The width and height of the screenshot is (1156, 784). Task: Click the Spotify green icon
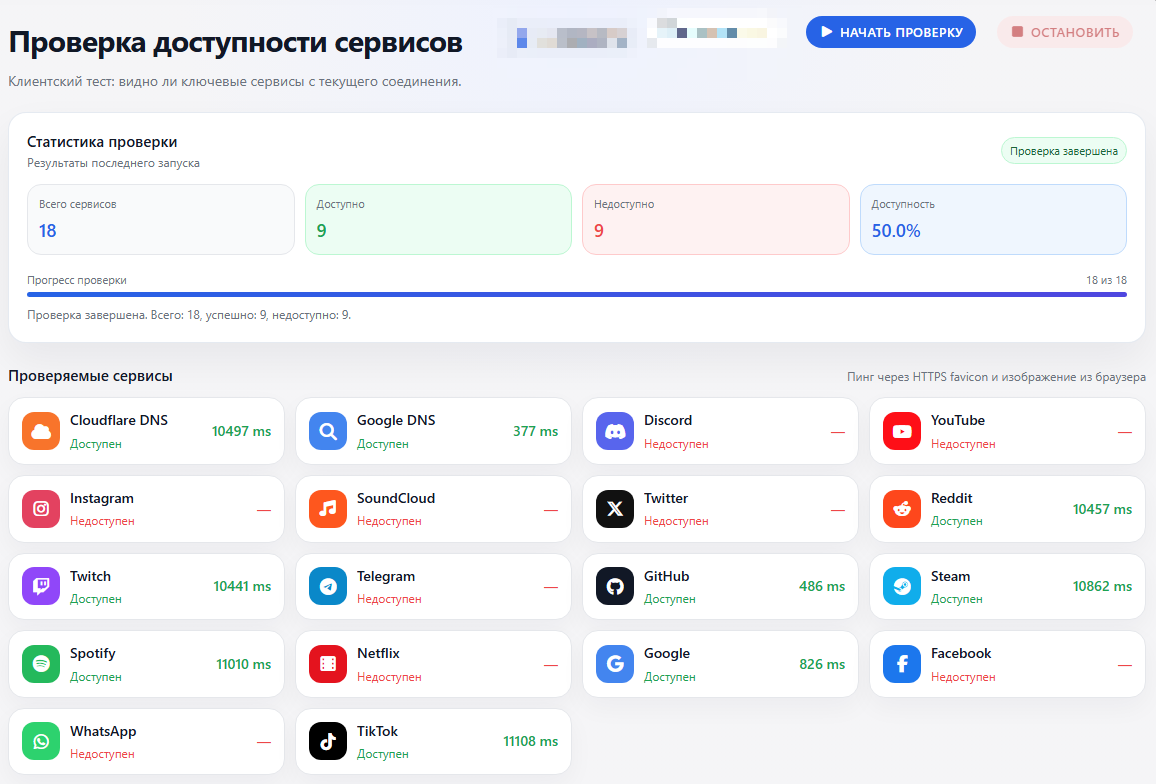coord(41,664)
